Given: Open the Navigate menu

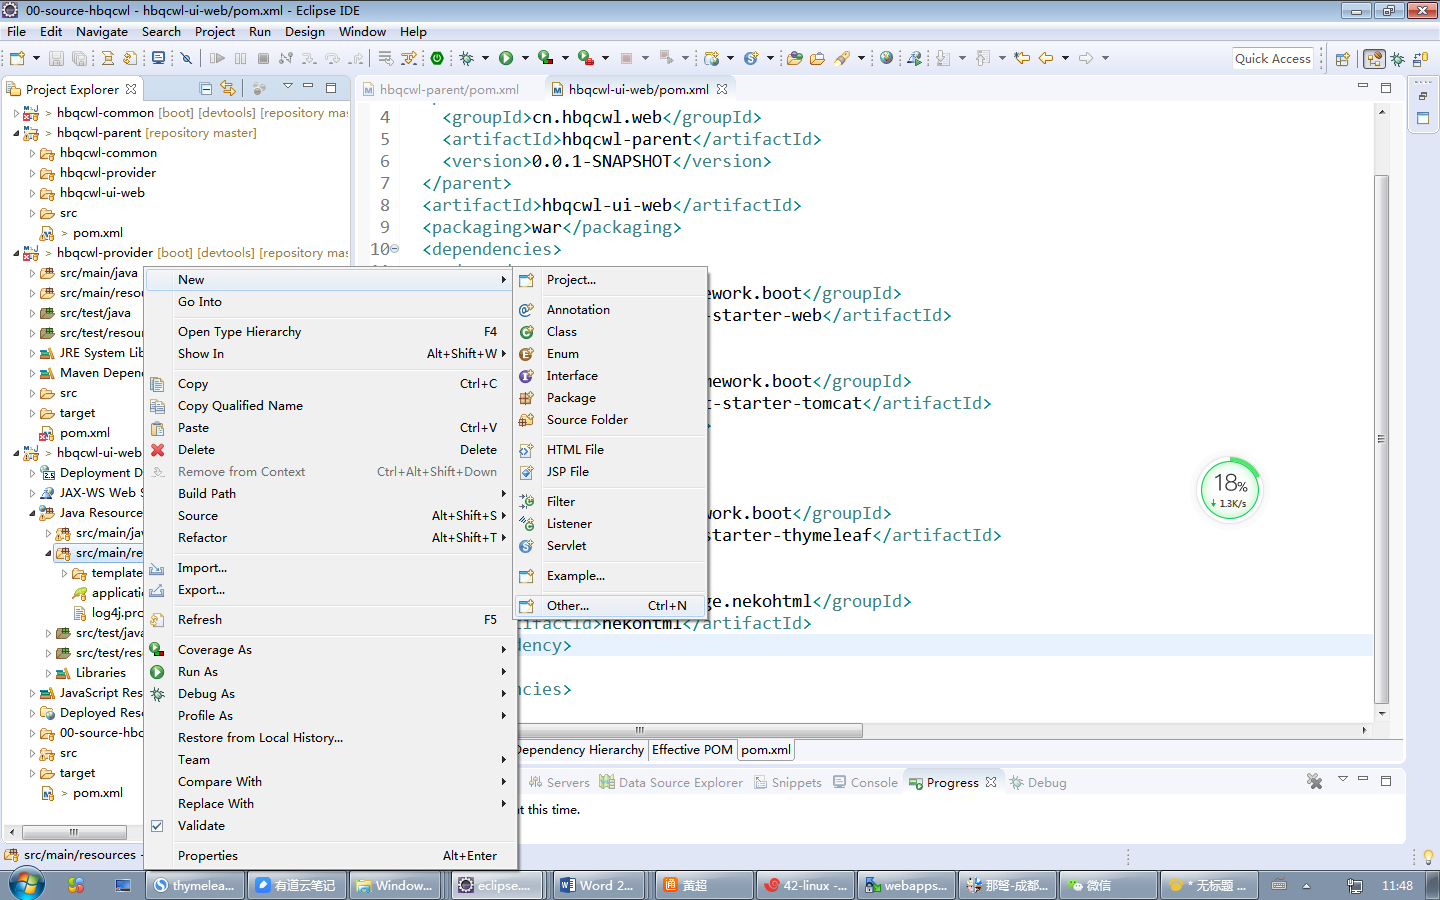Looking at the screenshot, I should coord(102,32).
